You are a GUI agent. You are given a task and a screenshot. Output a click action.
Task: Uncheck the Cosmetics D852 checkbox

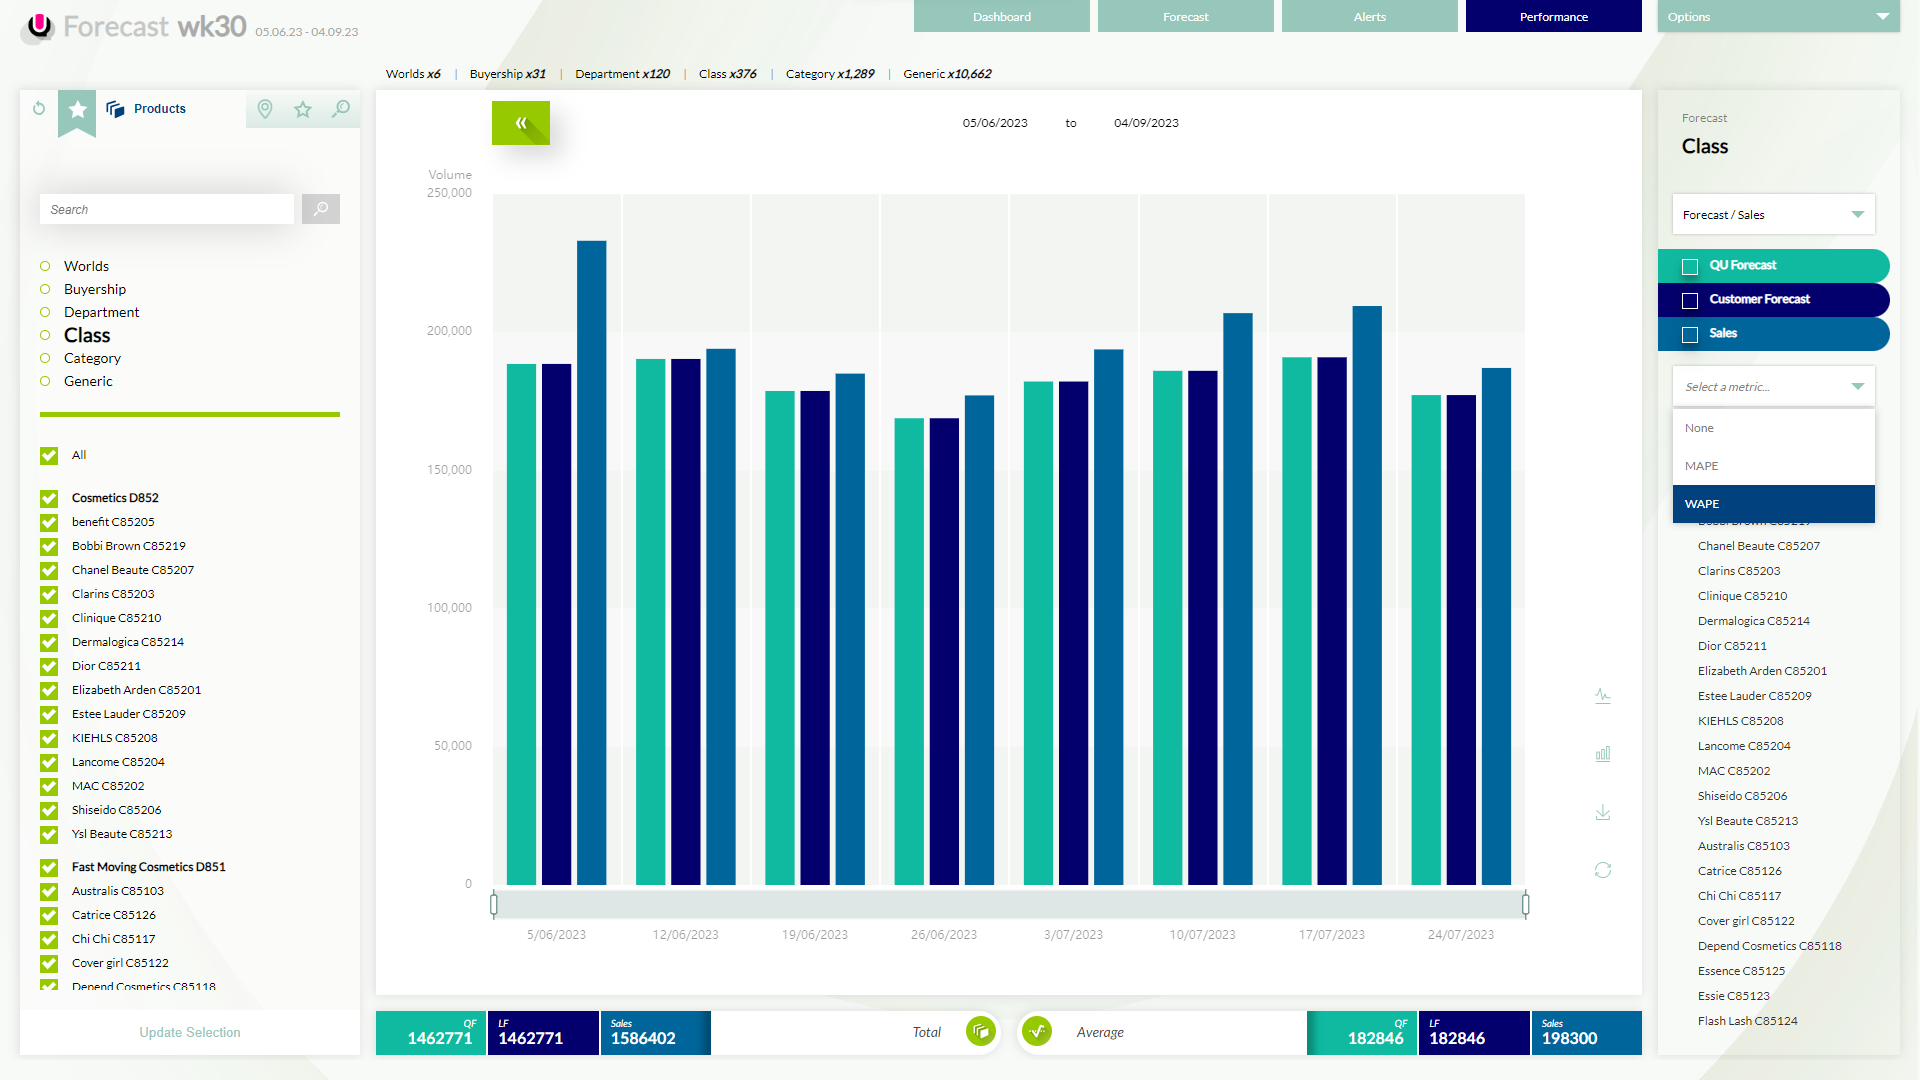pyautogui.click(x=49, y=498)
